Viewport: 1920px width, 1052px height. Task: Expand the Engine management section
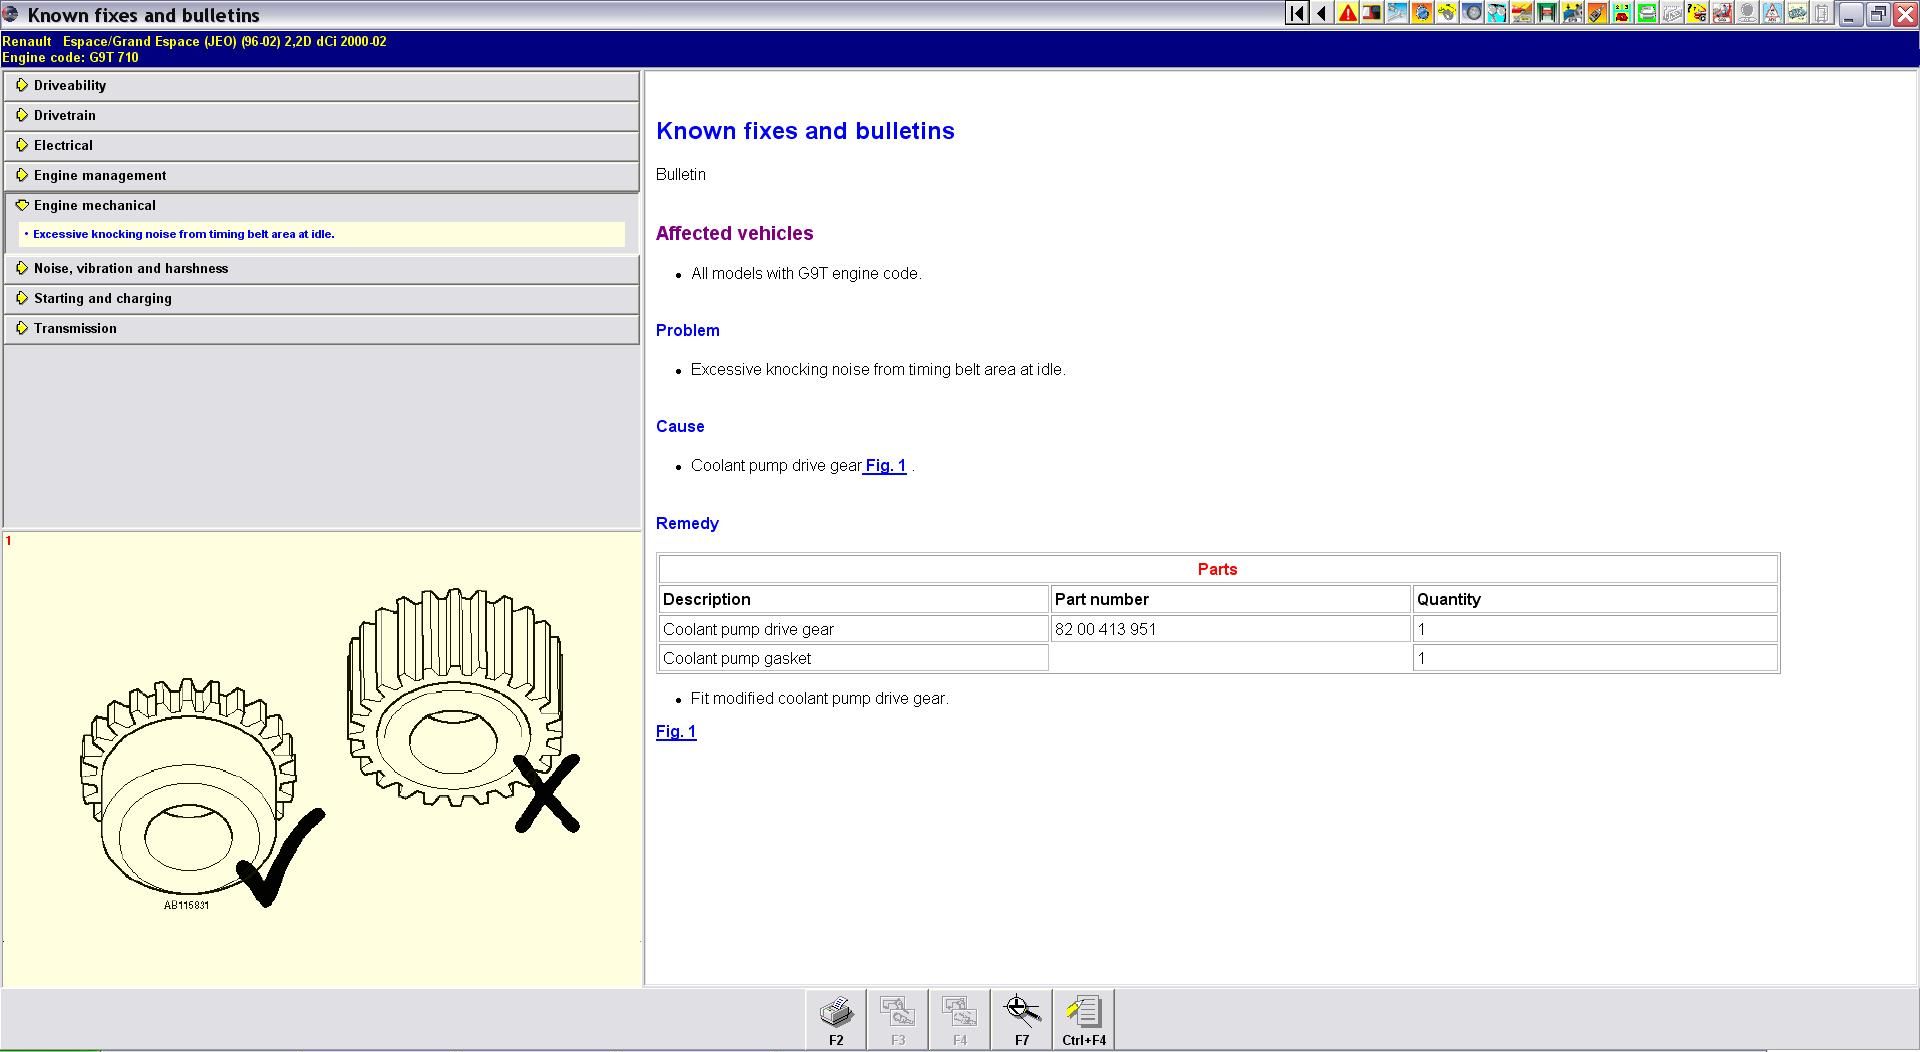(100, 175)
